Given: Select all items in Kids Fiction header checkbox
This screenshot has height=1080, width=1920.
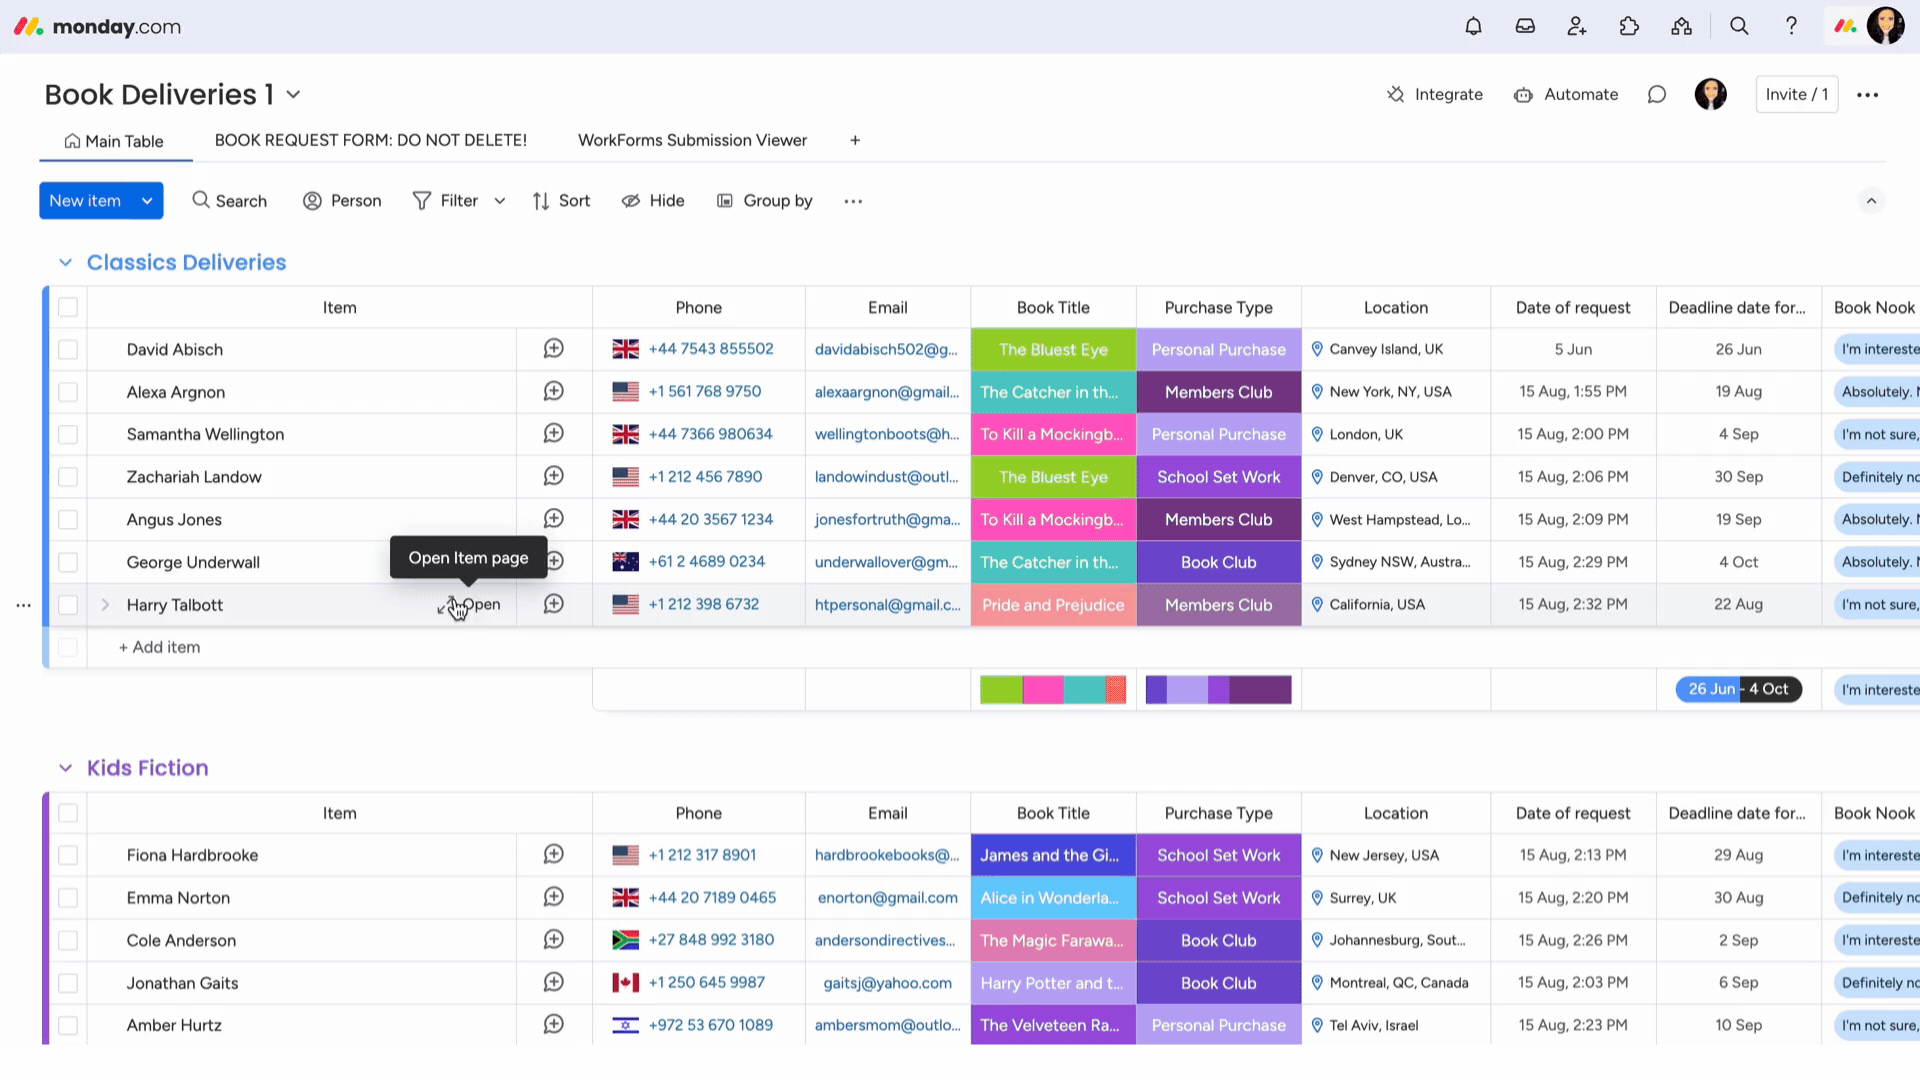Looking at the screenshot, I should coord(68,813).
